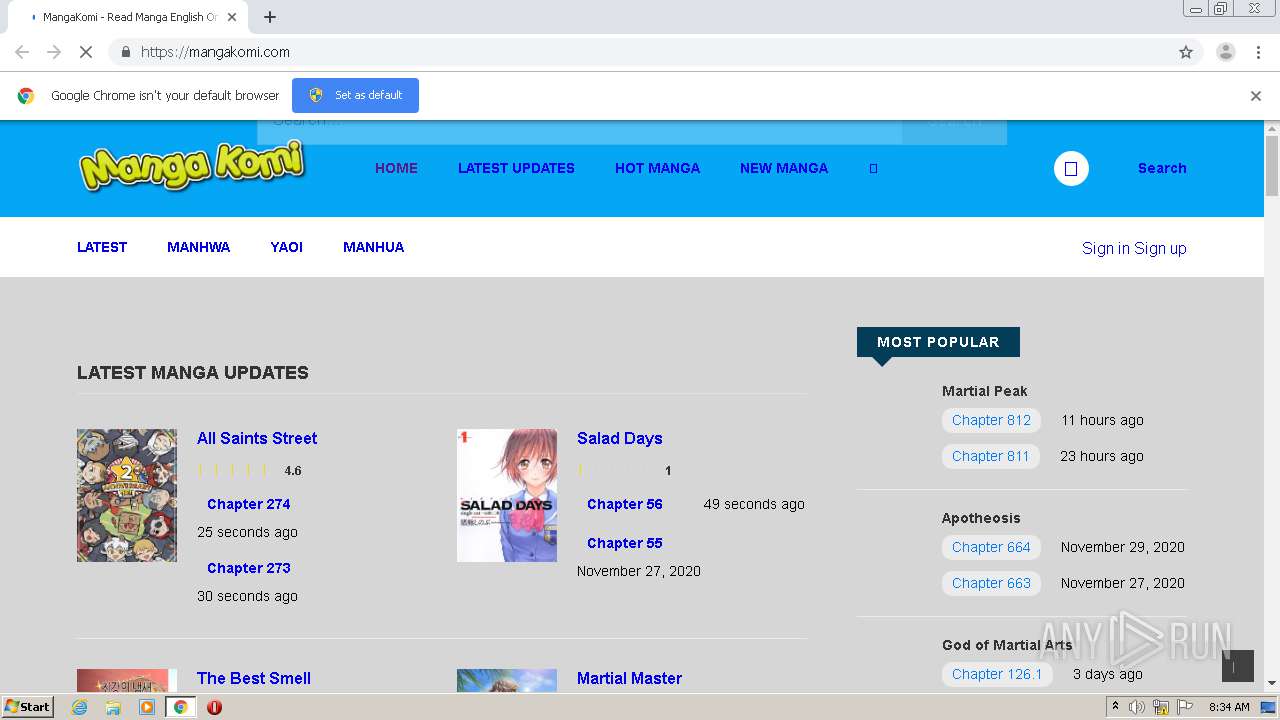Image resolution: width=1280 pixels, height=720 pixels.
Task: Click the browser address bar URL
Action: click(x=215, y=52)
